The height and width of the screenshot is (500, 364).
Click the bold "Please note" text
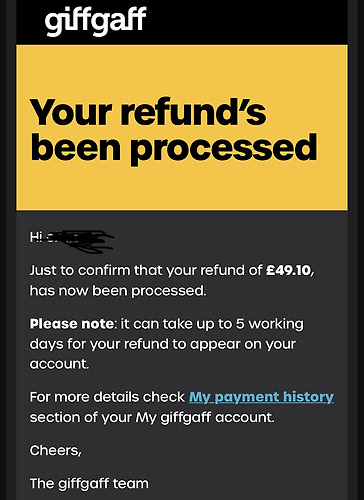(72, 324)
